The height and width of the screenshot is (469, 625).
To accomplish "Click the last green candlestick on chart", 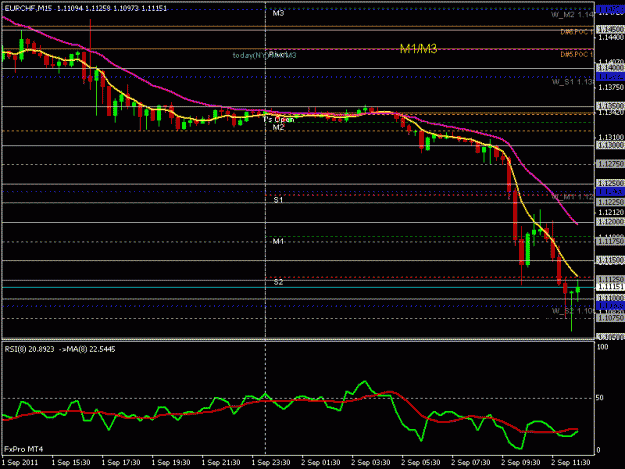I will 578,290.
